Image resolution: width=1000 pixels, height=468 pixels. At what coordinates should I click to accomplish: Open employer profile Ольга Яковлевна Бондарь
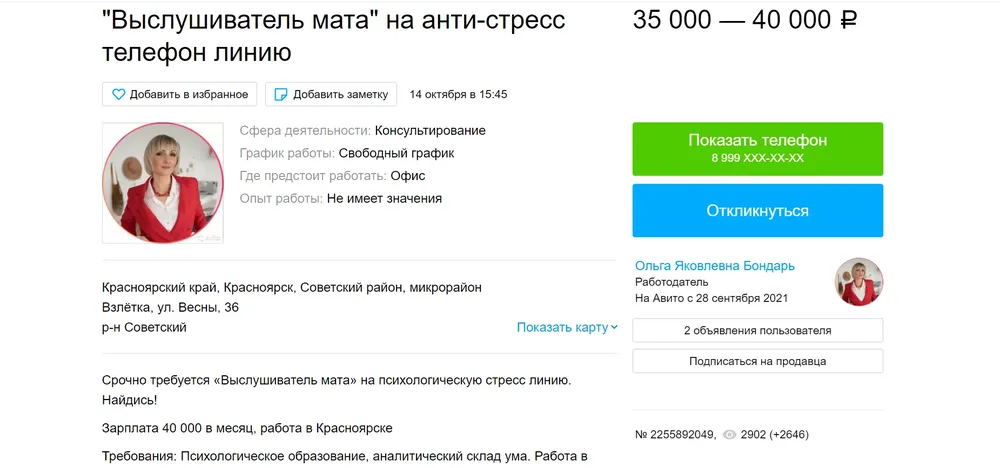tap(715, 266)
